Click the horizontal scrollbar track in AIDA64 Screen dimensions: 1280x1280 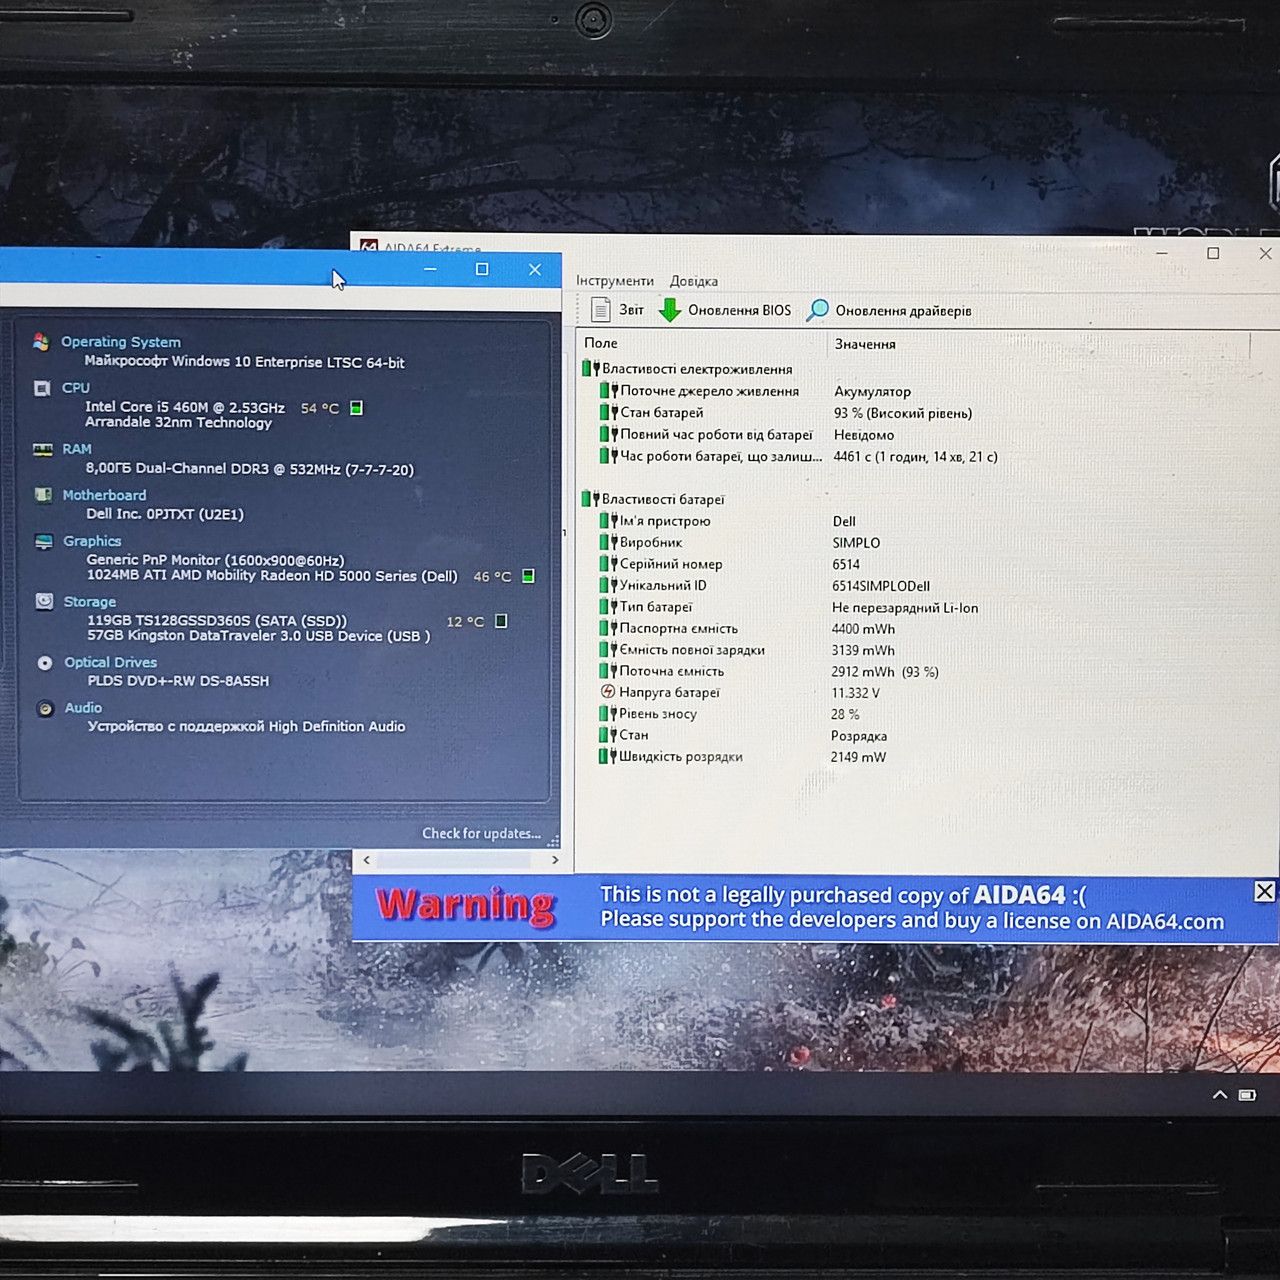[461, 860]
